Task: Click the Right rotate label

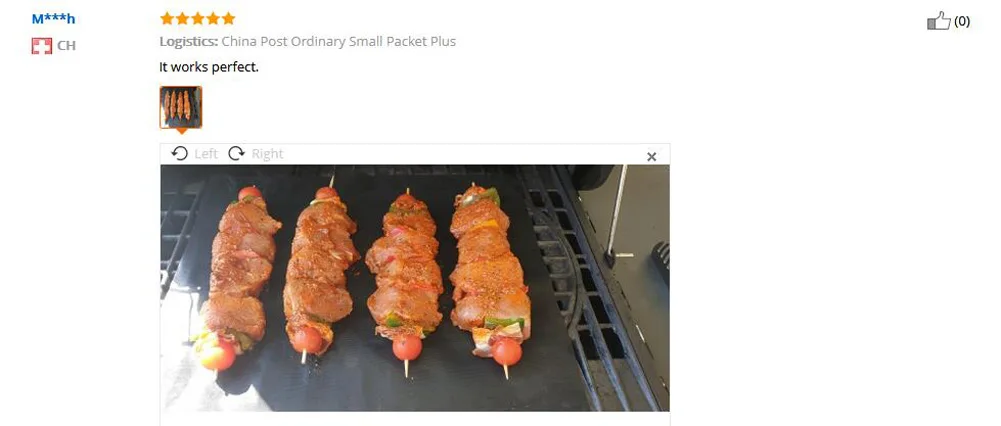Action: [x=267, y=154]
